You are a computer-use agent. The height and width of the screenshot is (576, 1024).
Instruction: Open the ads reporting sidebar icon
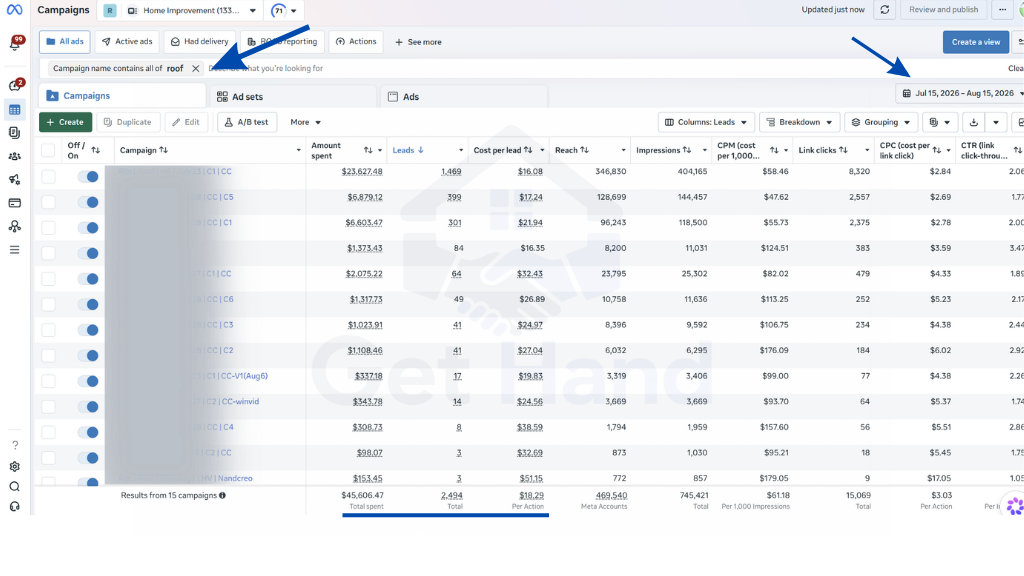click(14, 133)
